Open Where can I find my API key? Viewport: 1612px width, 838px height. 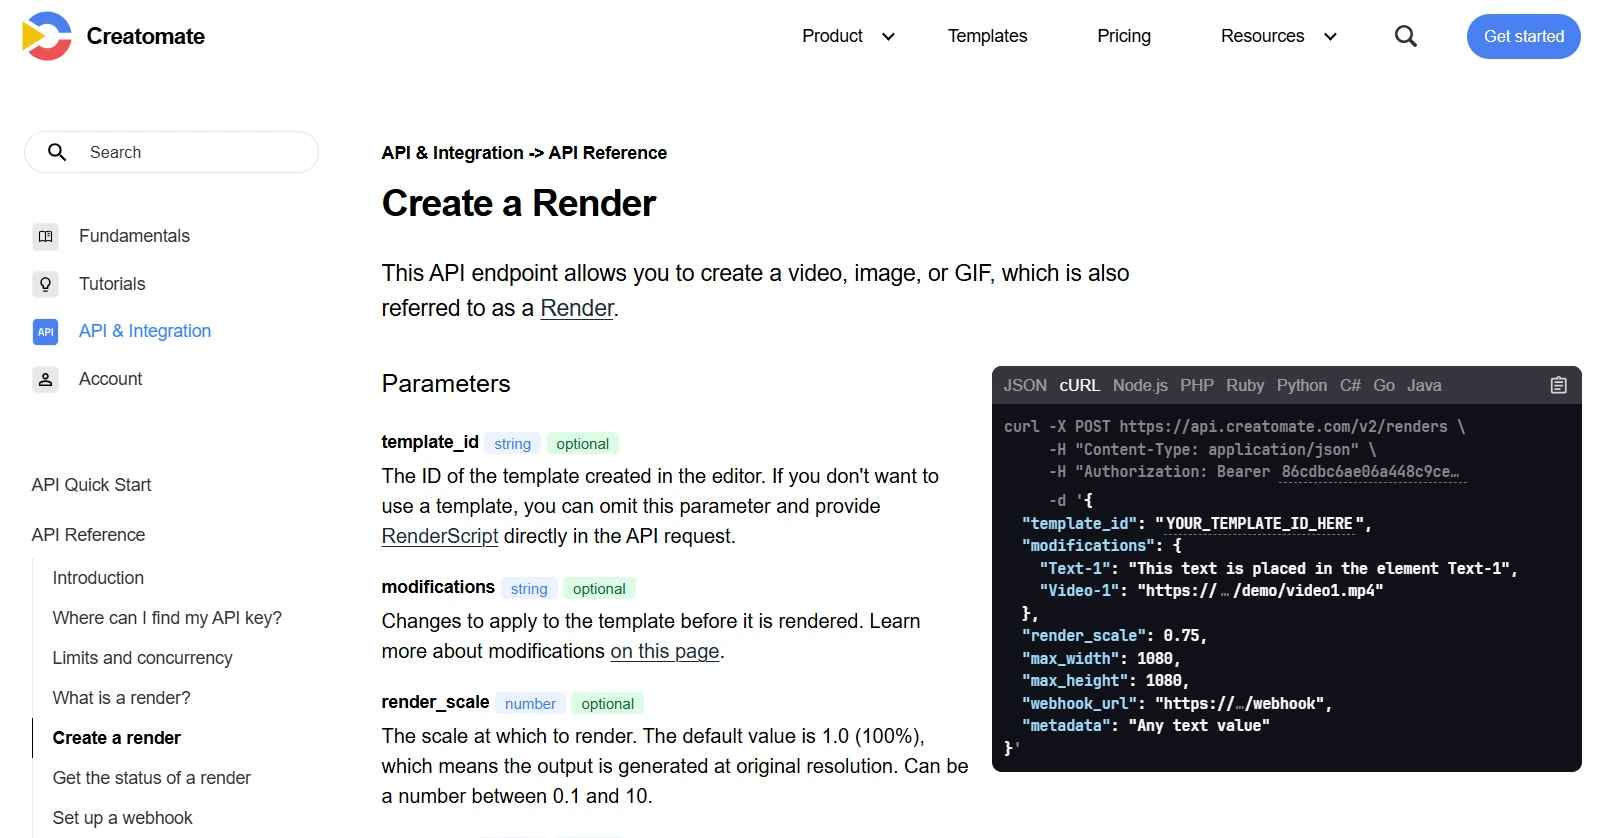167,618
